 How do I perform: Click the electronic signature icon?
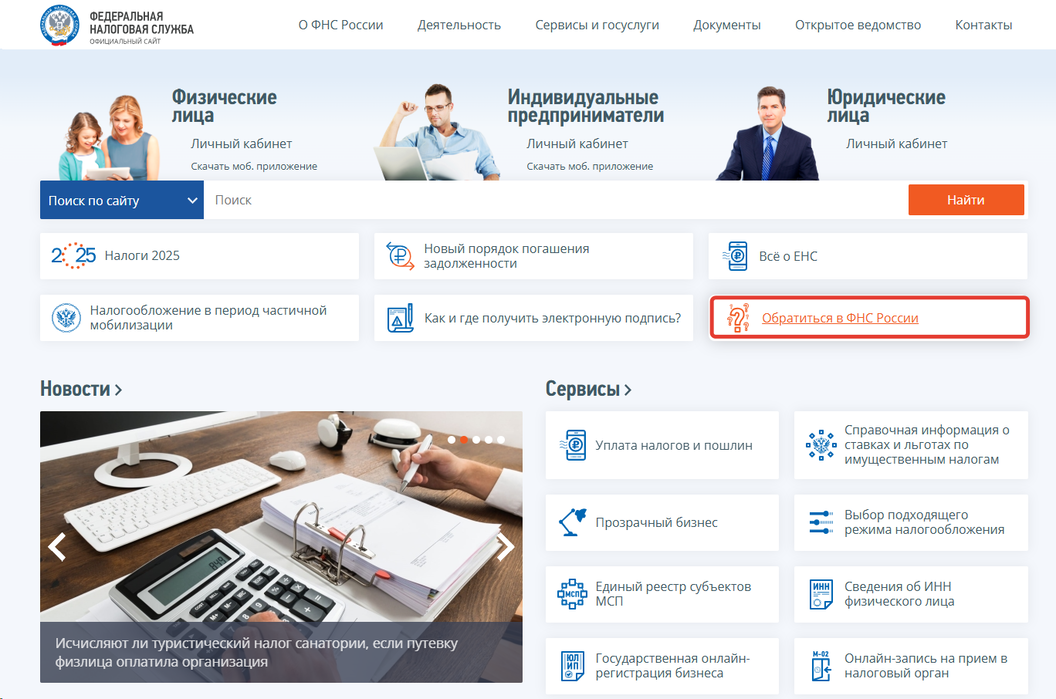tap(400, 318)
